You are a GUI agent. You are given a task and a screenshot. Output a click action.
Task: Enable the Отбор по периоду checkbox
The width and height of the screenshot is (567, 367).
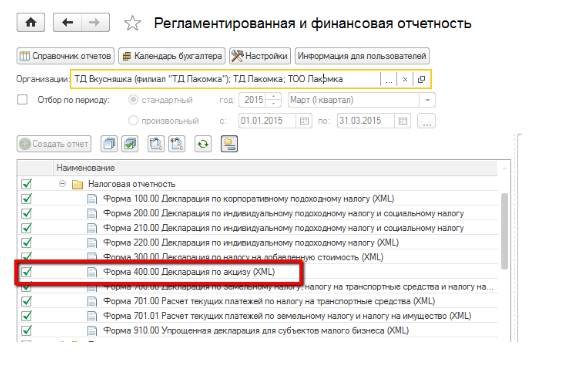click(22, 100)
